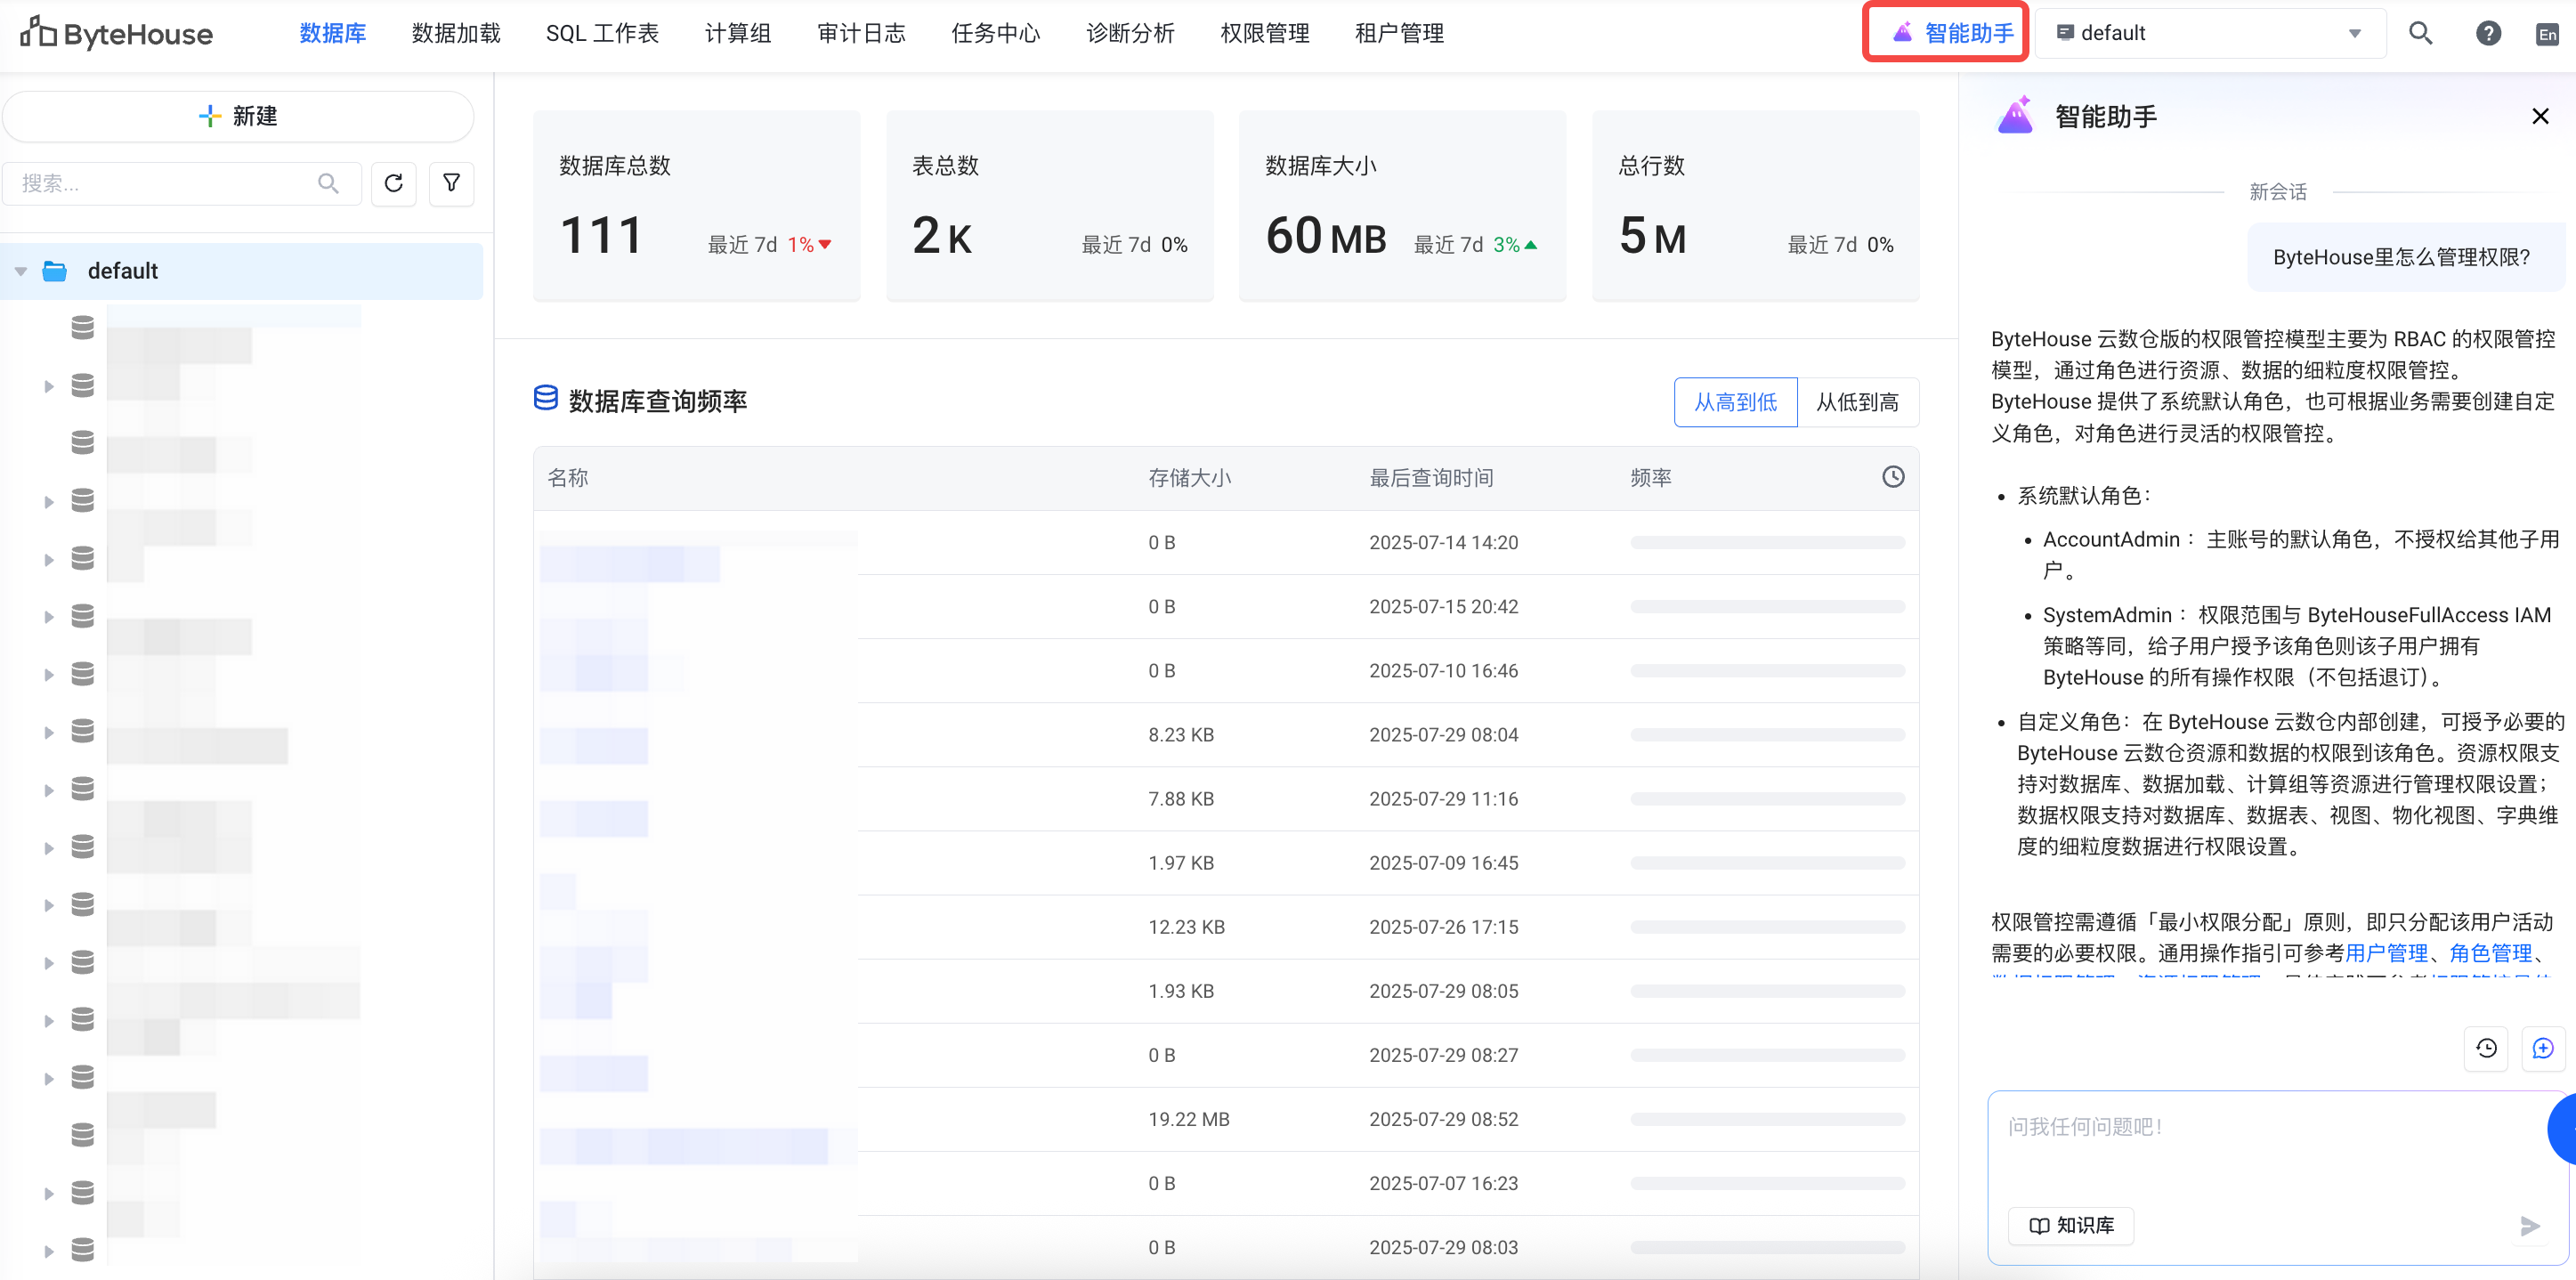Switch language with the En icon

click(2547, 35)
